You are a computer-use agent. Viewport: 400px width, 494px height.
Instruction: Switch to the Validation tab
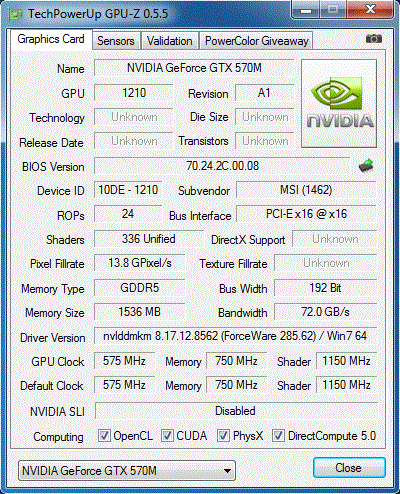coord(170,41)
